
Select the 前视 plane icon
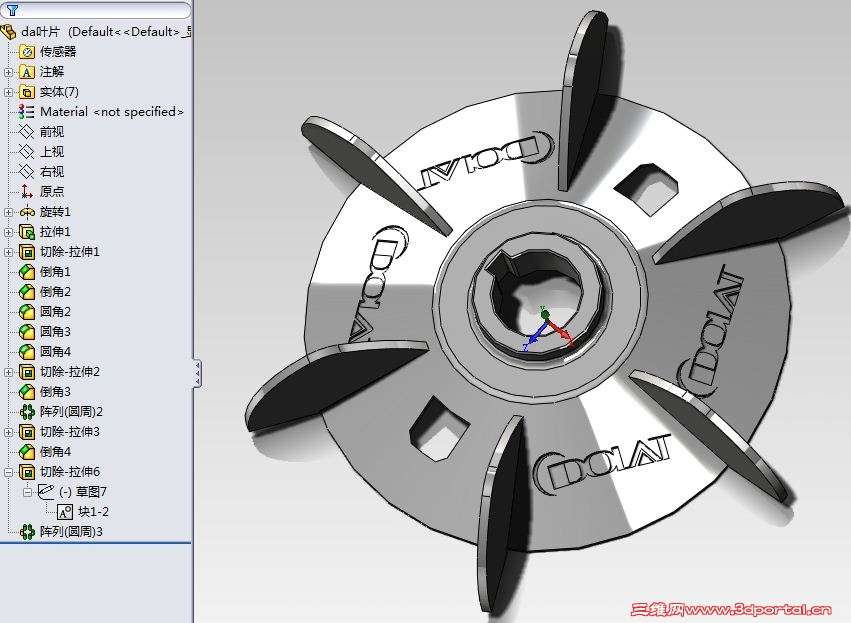tap(27, 132)
